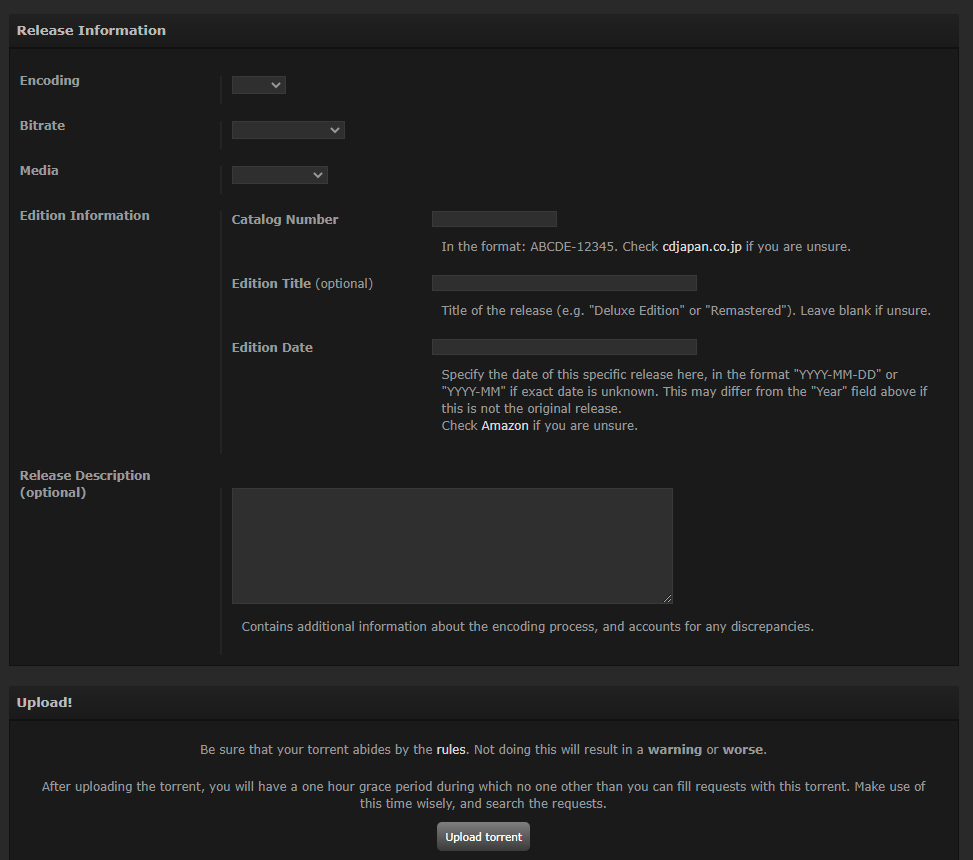Select the Release Information section header
This screenshot has height=860, width=973.
91,31
